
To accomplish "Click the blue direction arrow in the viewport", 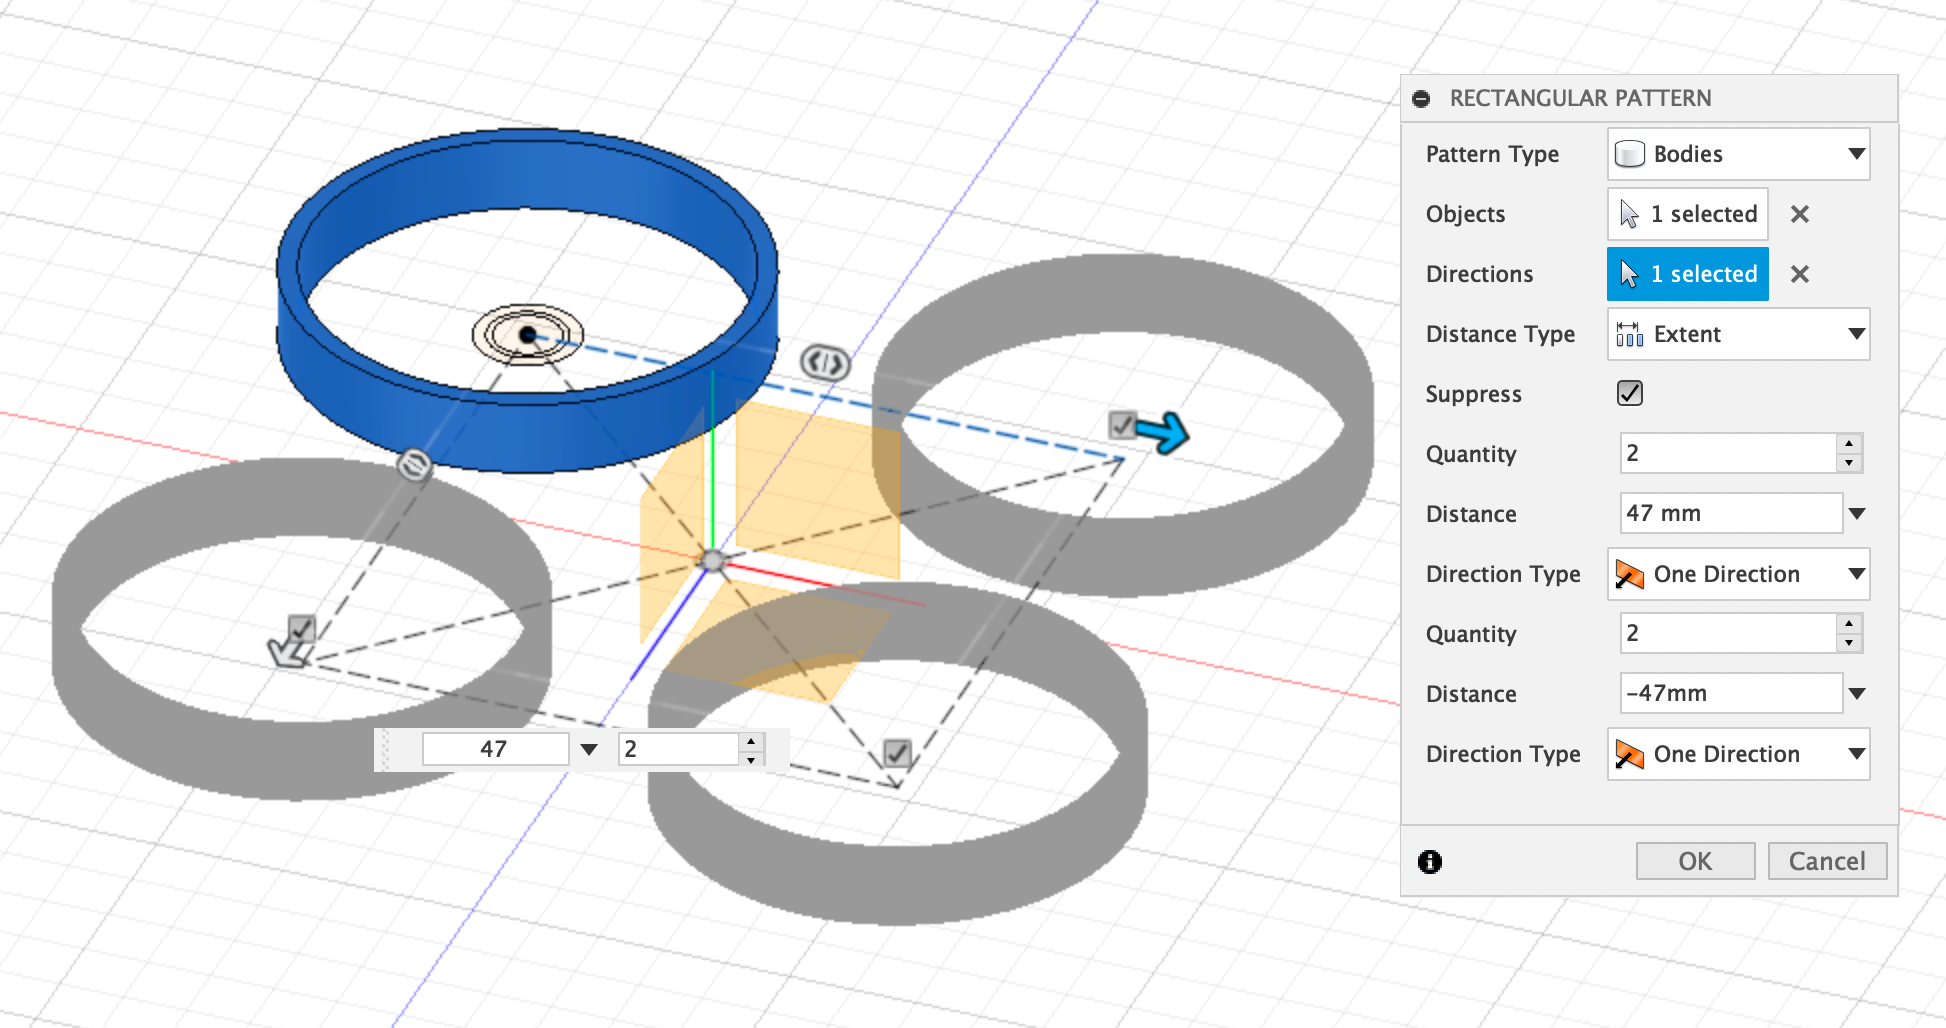I will pyautogui.click(x=1163, y=433).
